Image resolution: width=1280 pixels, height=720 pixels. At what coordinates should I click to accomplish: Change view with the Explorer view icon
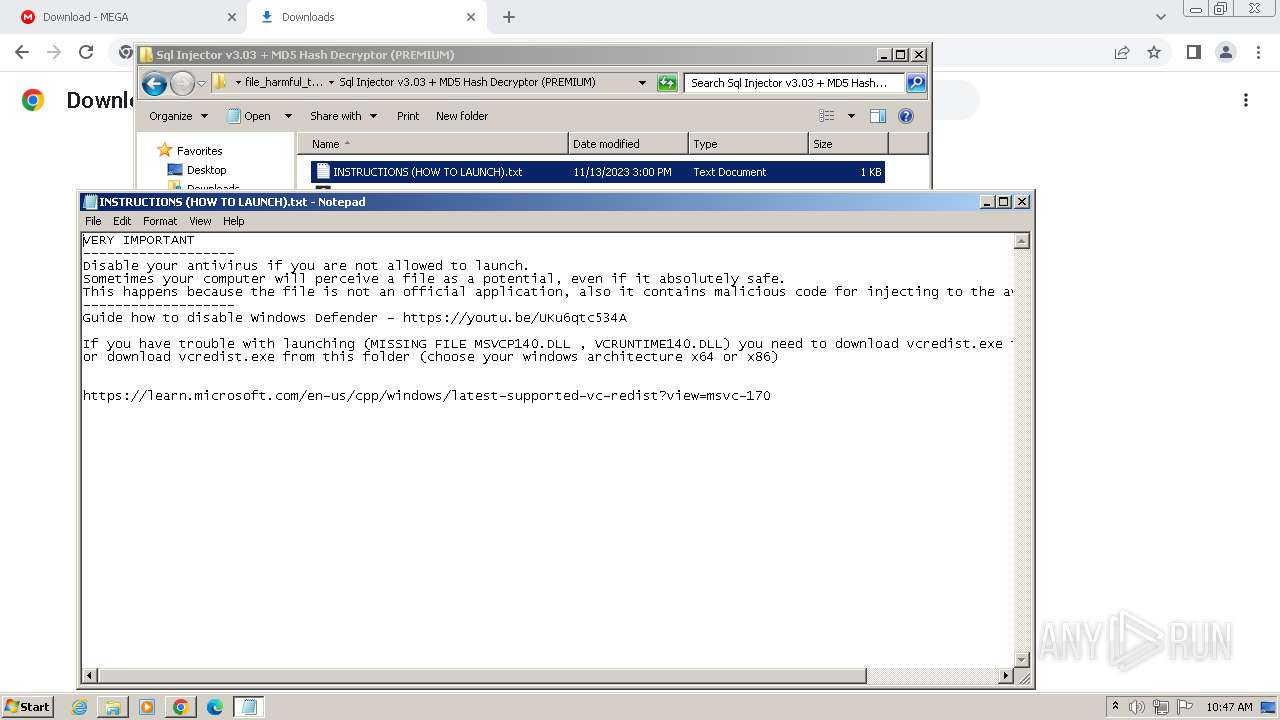click(x=826, y=116)
